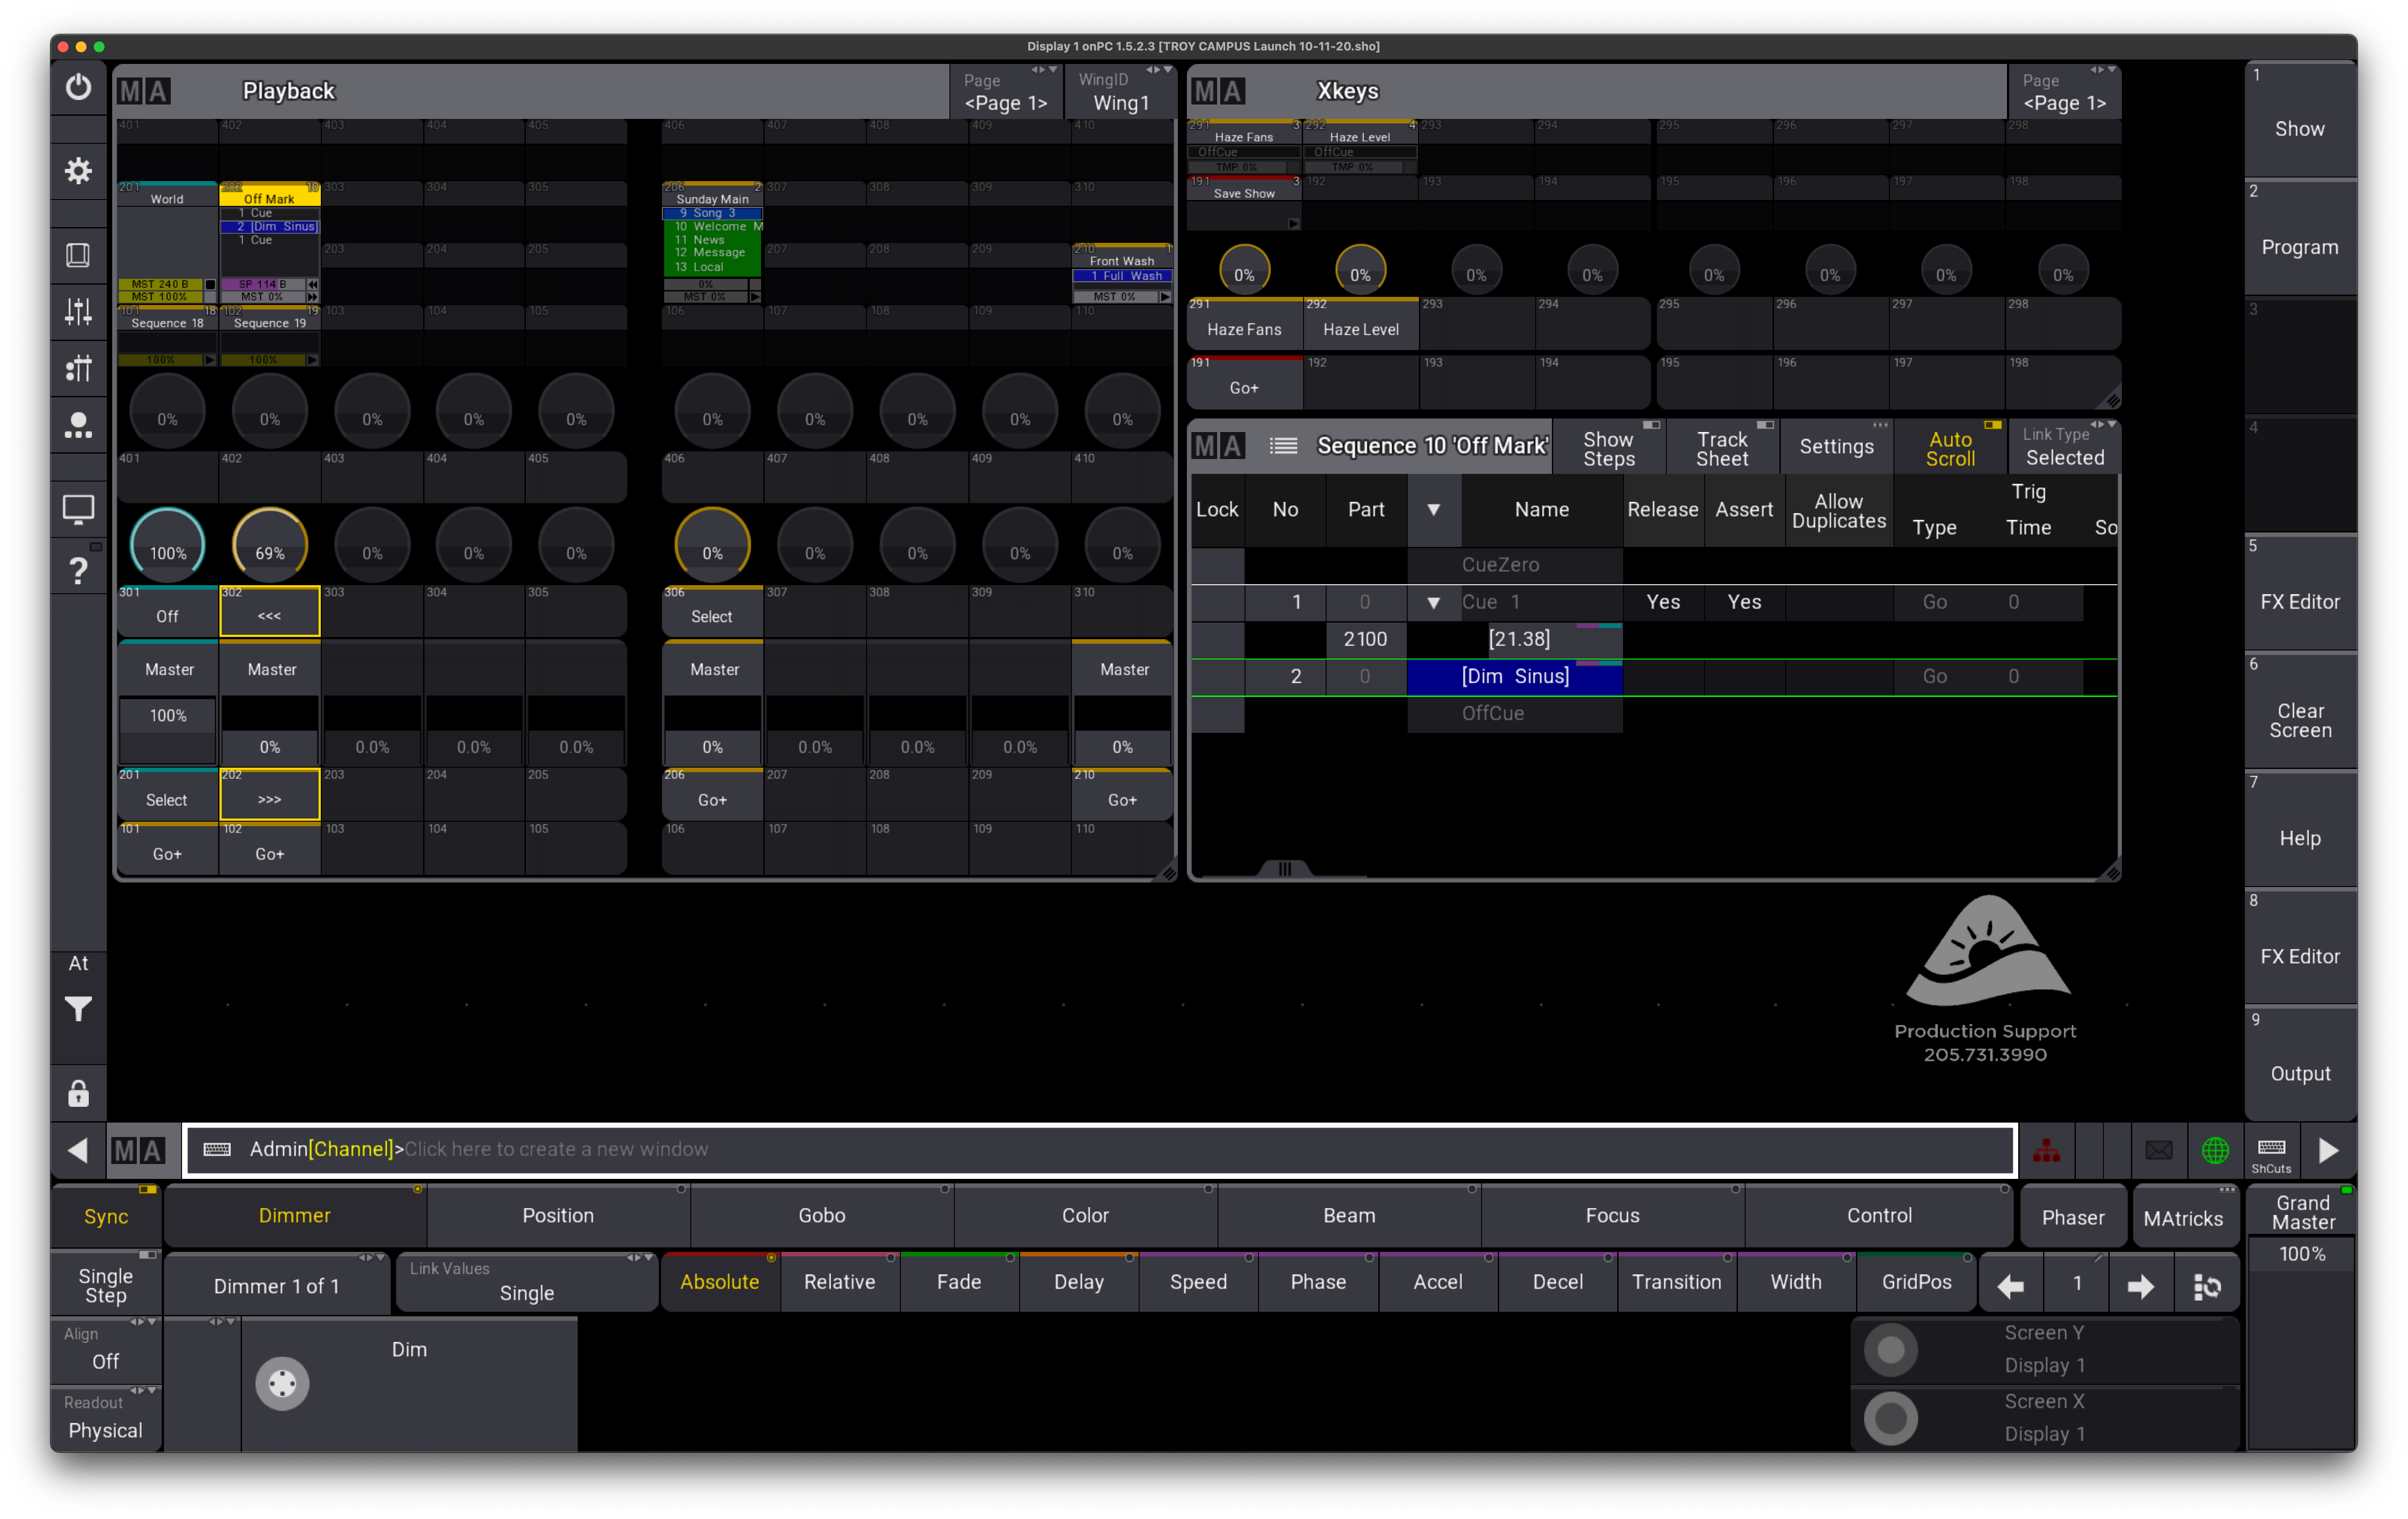Click the Dim encoder dial
2408x1519 pixels.
[282, 1384]
